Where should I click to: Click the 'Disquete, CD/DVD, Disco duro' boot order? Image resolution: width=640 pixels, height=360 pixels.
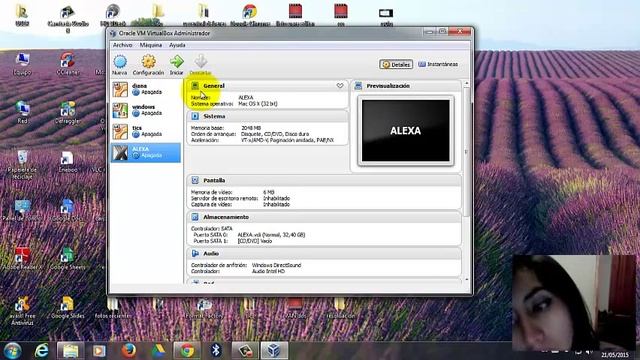(x=275, y=134)
